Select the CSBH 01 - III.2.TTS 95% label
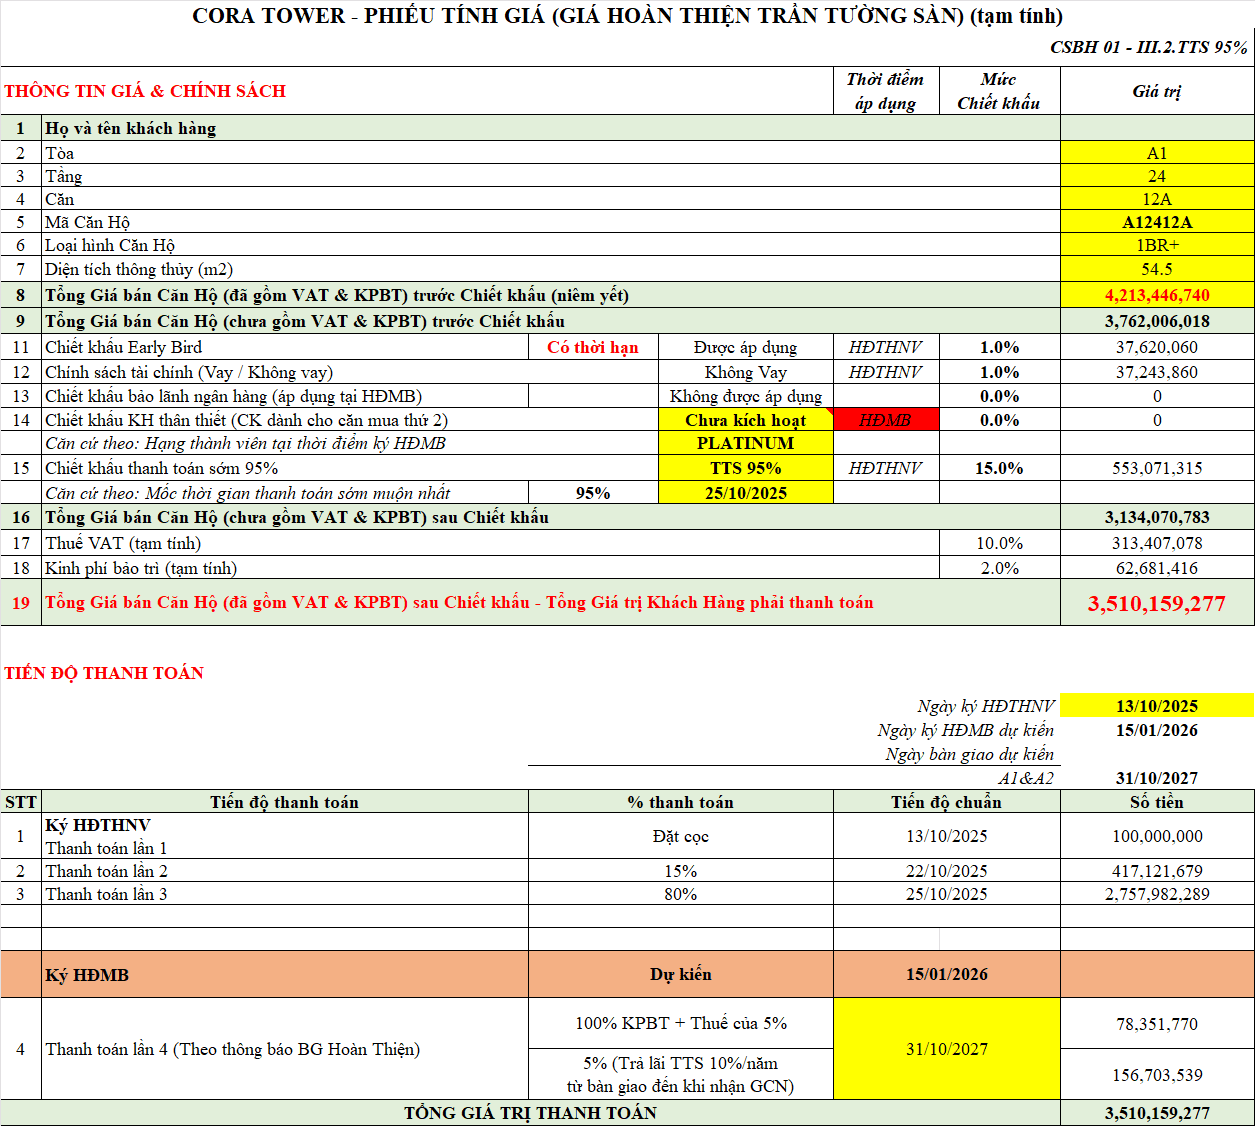This screenshot has height=1126, width=1255. 1147,46
